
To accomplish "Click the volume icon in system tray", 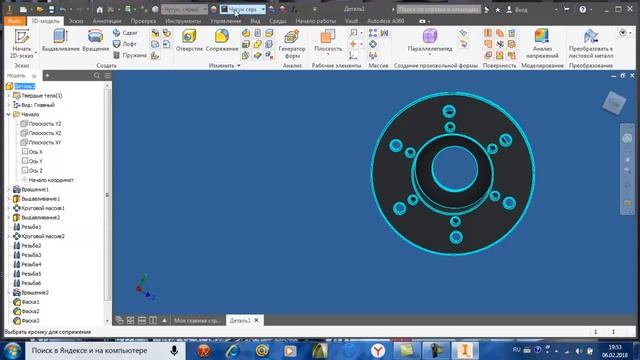I will click(579, 351).
